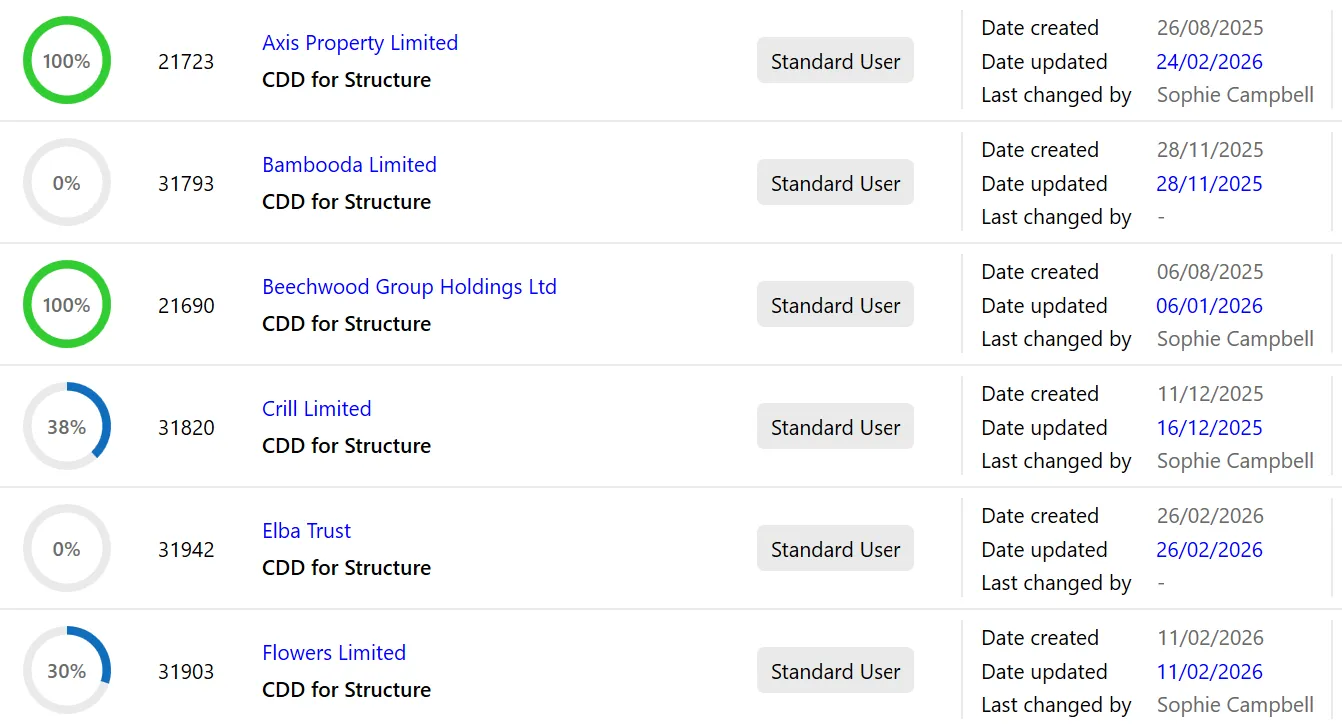
Task: Open Beechwood Group Holdings Ltd
Action: 410,286
